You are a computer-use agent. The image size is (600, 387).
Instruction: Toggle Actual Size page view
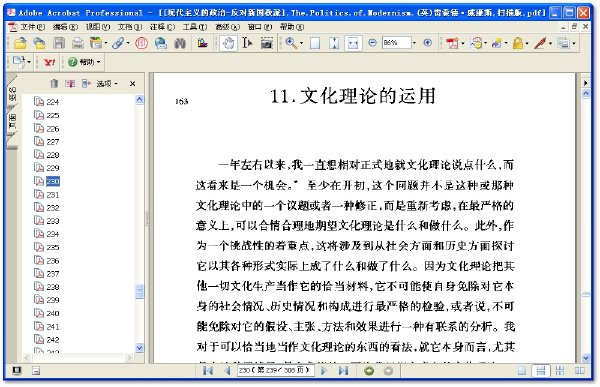(315, 43)
